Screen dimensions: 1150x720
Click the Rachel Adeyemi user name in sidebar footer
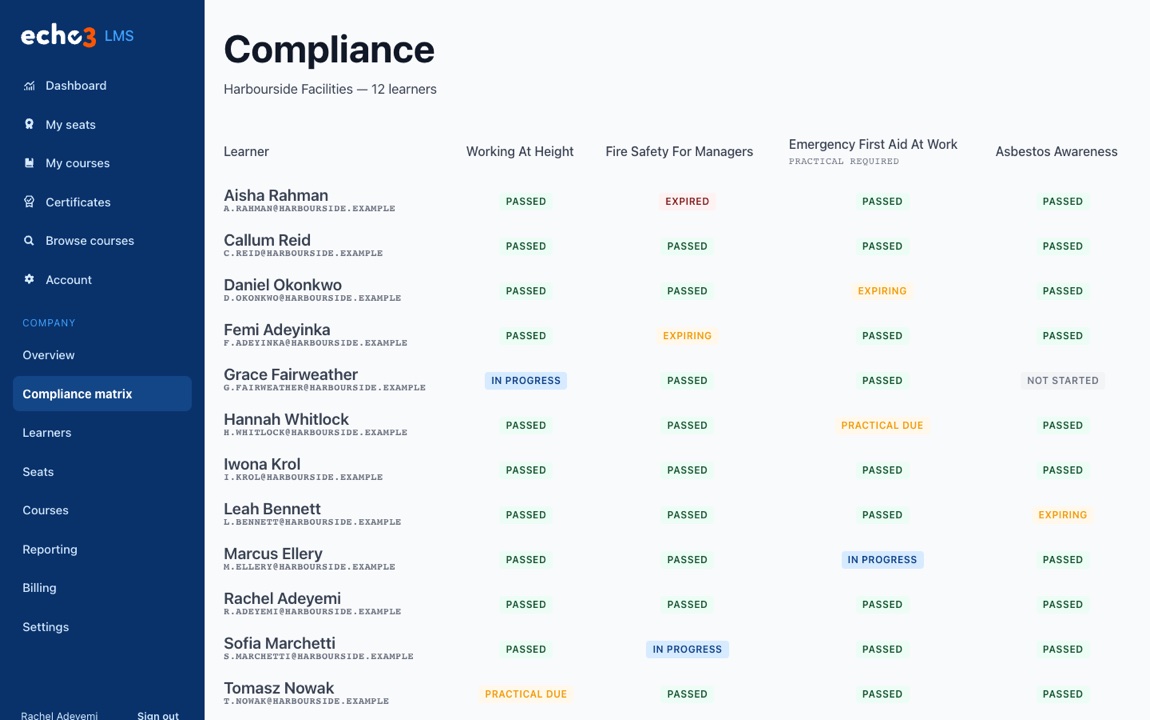pyautogui.click(x=59, y=715)
